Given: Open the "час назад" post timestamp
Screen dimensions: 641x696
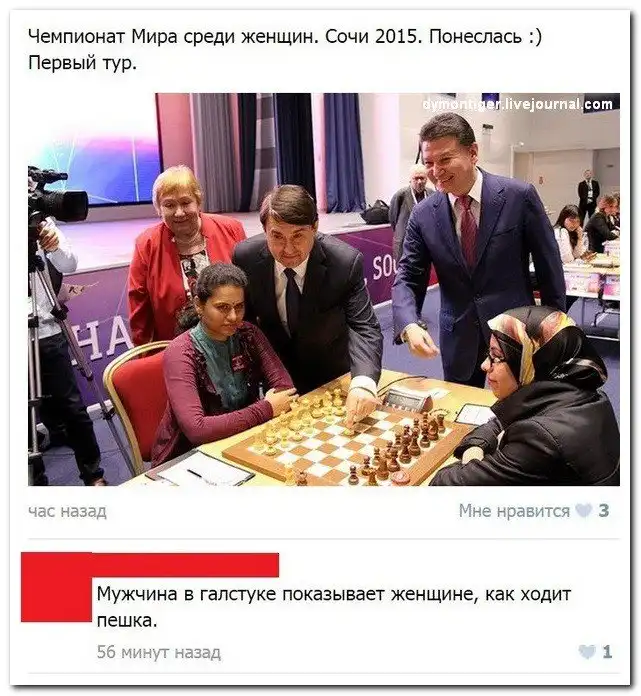Looking at the screenshot, I should pos(67,512).
